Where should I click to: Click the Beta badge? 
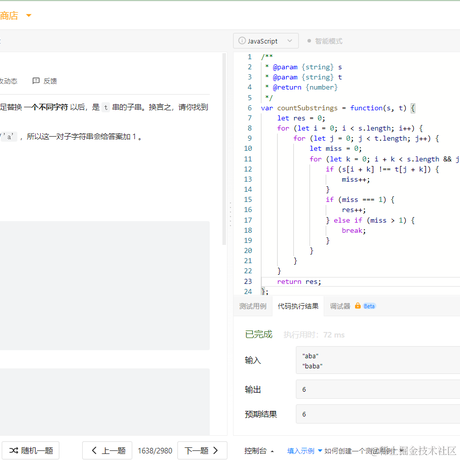[x=369, y=306]
